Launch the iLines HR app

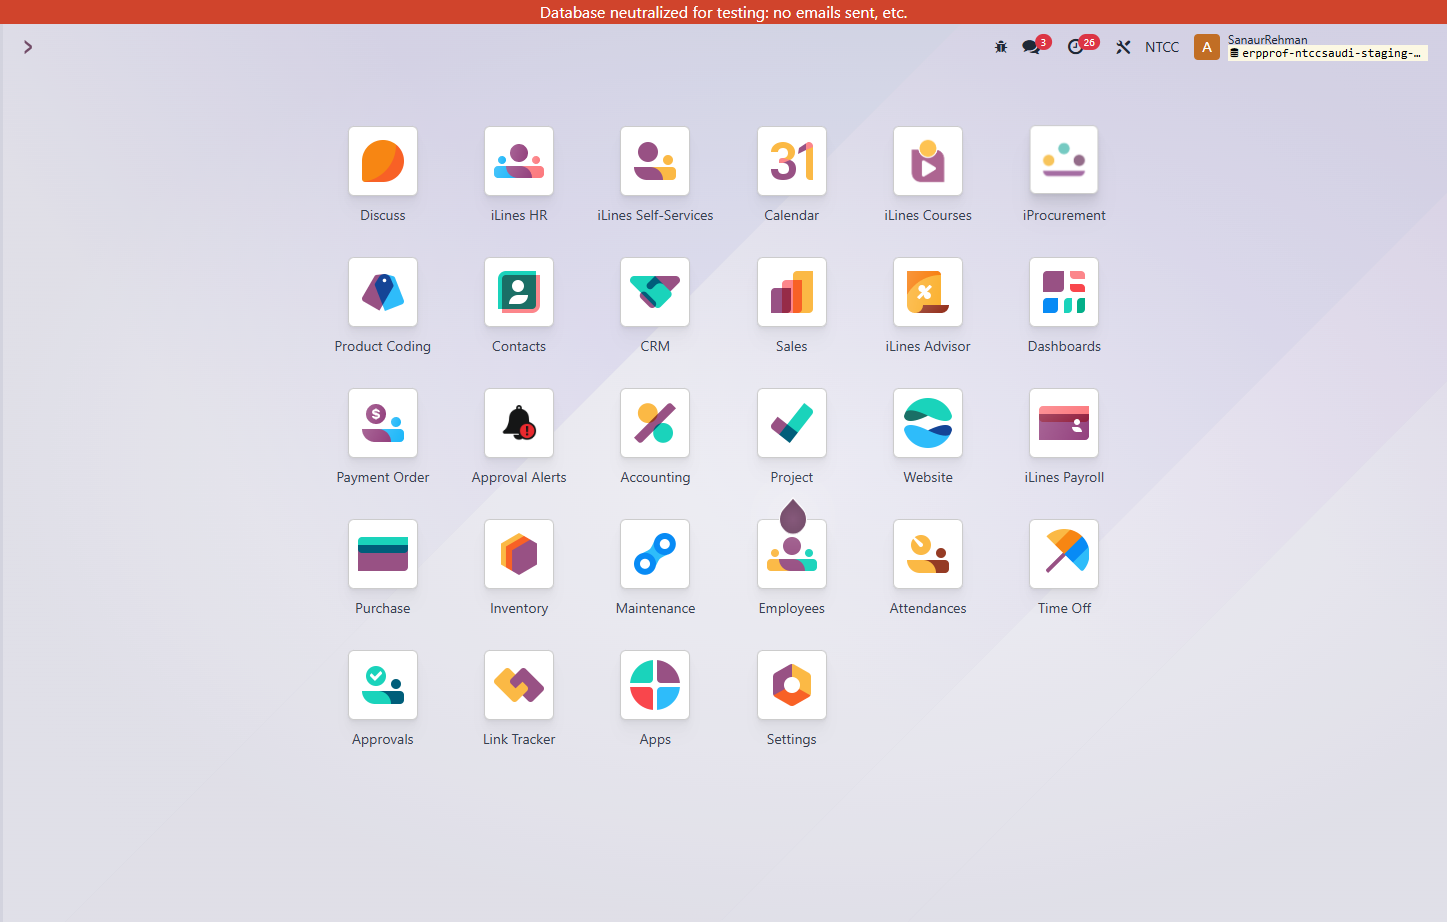point(519,161)
